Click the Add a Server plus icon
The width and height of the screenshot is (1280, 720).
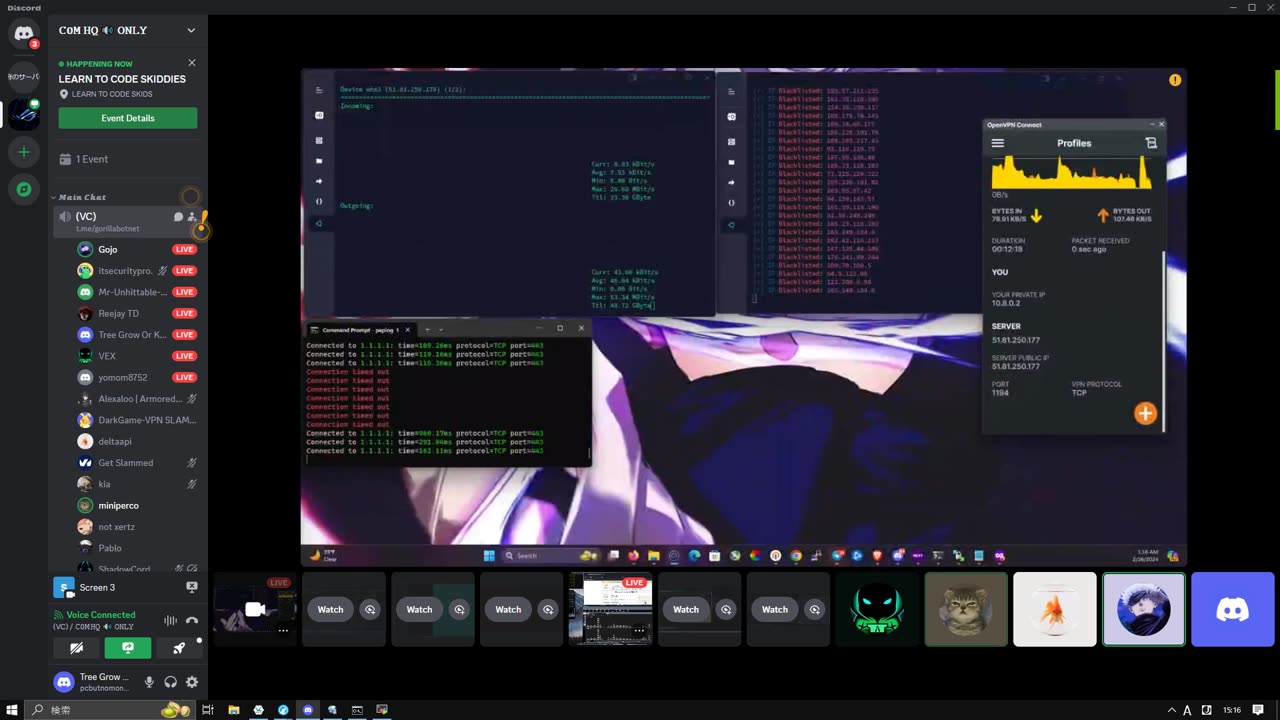pos(24,152)
